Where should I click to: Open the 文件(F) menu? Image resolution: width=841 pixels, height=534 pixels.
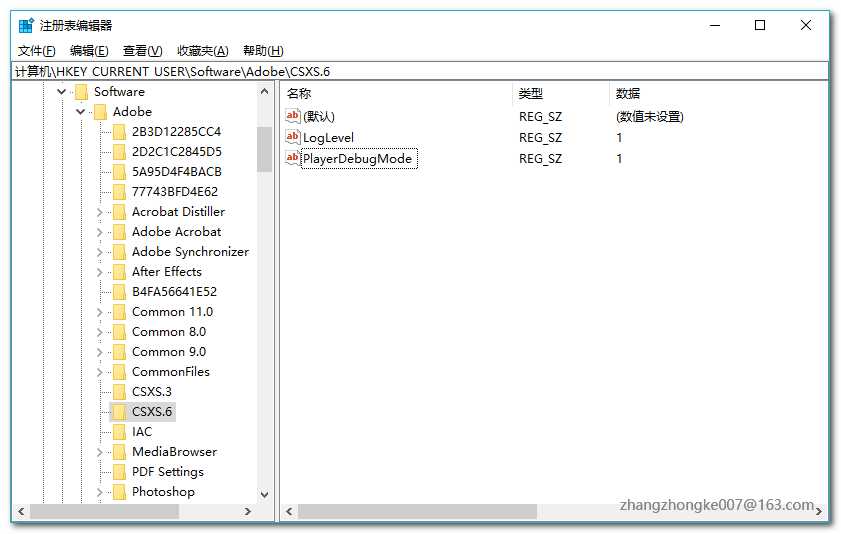(x=36, y=51)
